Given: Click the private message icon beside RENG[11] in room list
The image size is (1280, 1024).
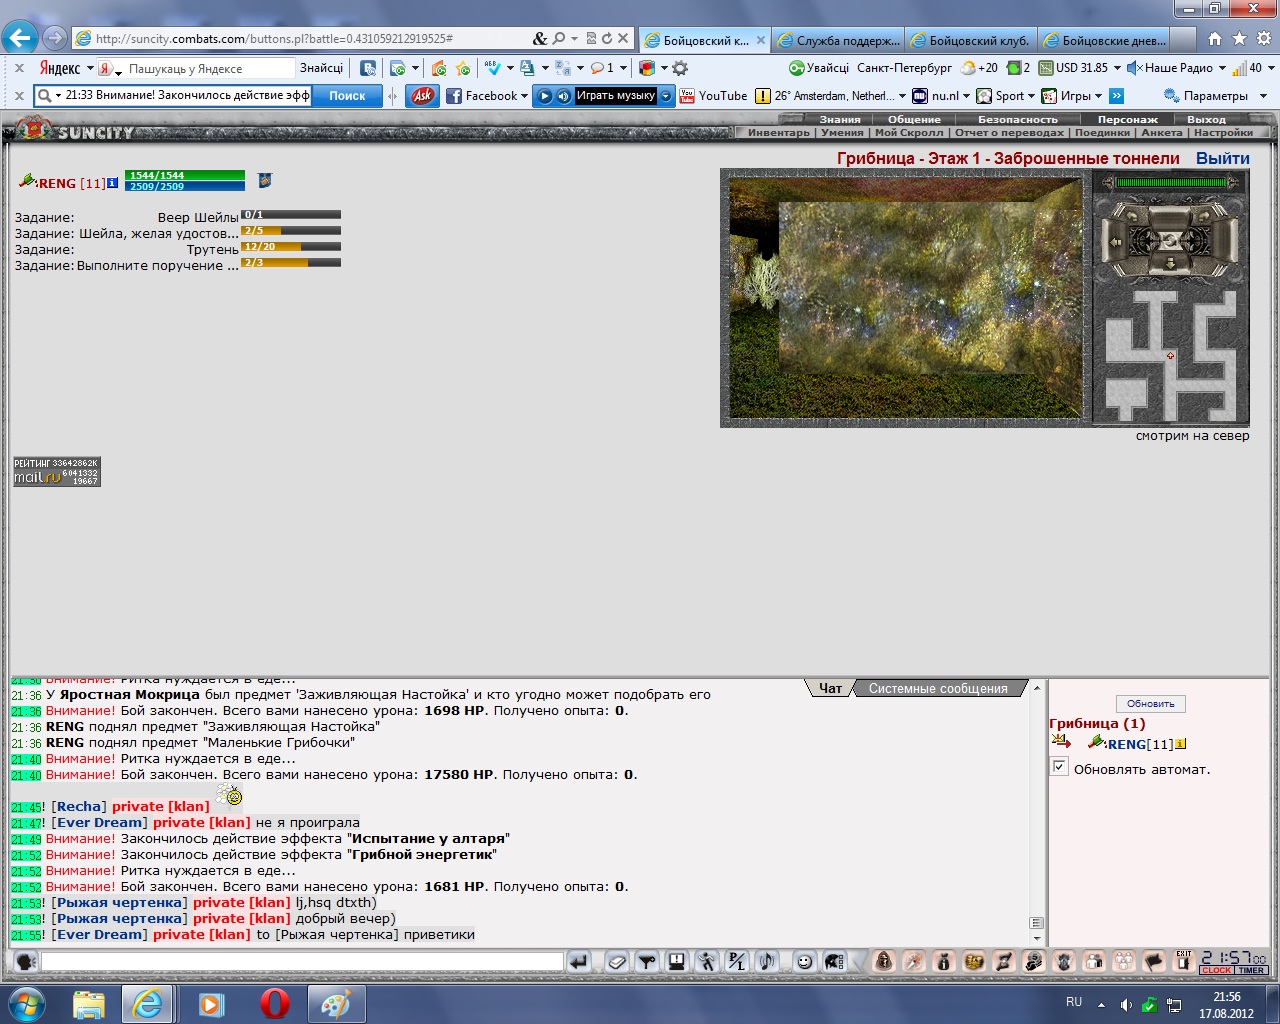Looking at the screenshot, I should [1061, 742].
